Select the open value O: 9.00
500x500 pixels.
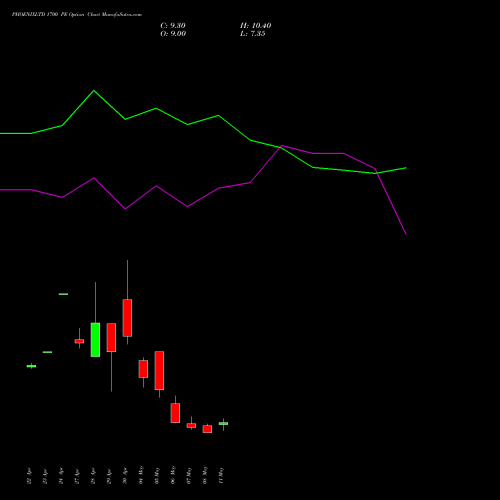point(173,34)
